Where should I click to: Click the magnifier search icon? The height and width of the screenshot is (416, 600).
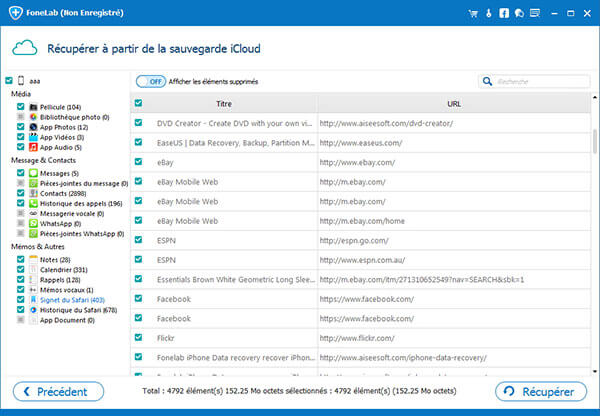[x=487, y=81]
